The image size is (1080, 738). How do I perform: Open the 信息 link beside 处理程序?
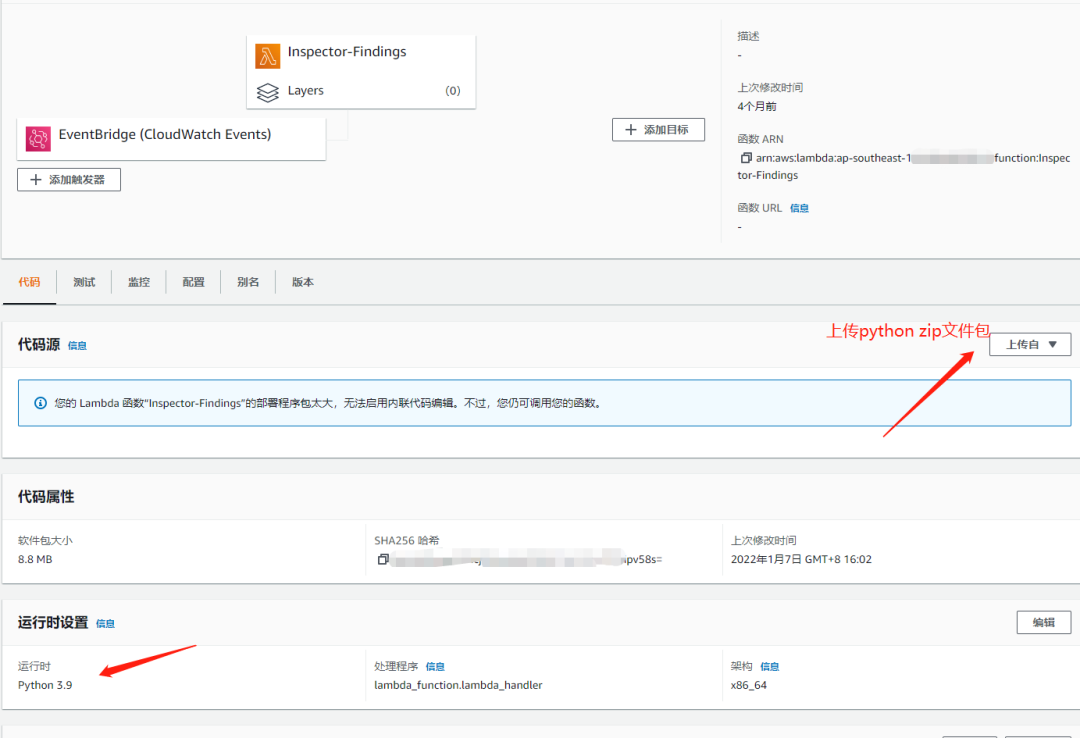coord(435,666)
